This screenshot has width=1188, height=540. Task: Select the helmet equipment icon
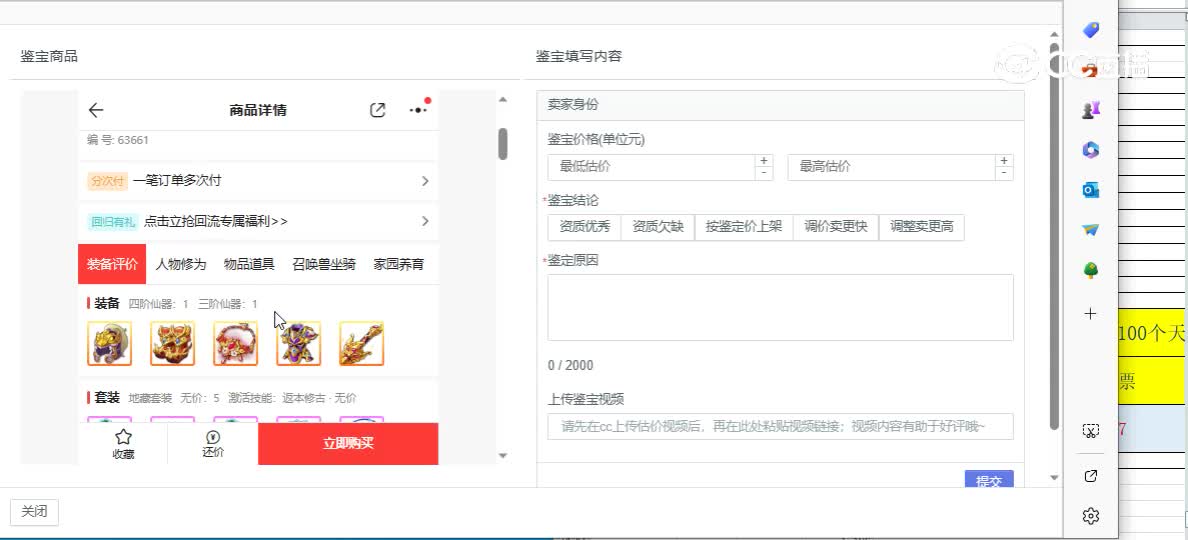tap(110, 343)
